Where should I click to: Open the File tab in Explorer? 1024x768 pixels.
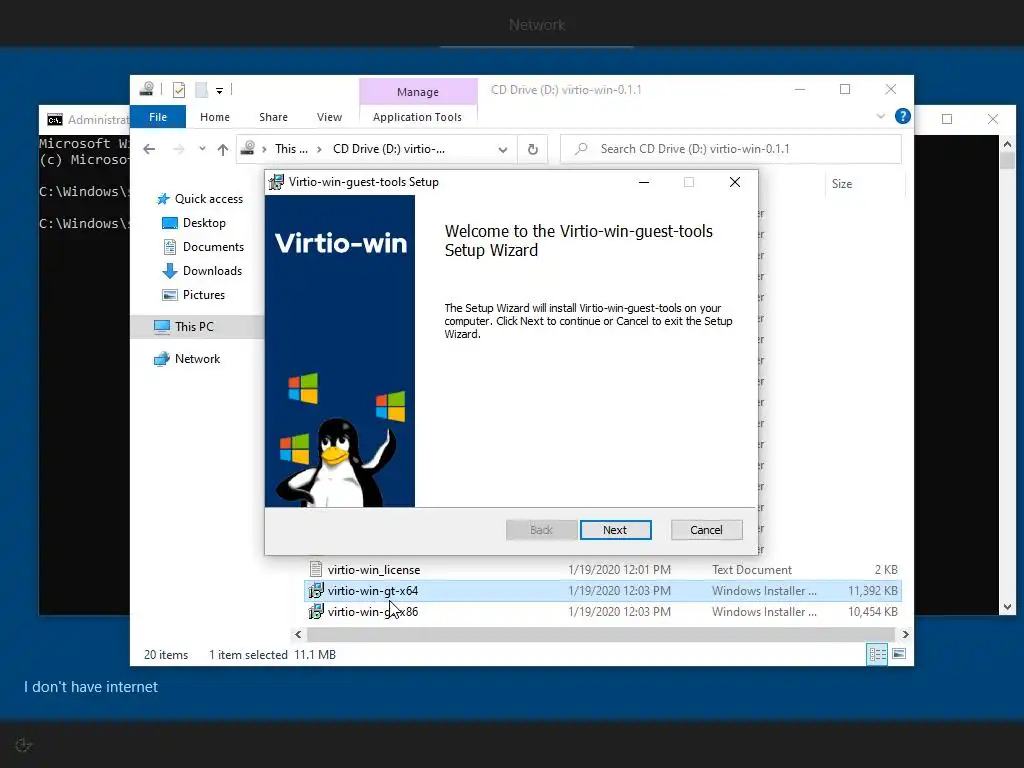point(157,117)
